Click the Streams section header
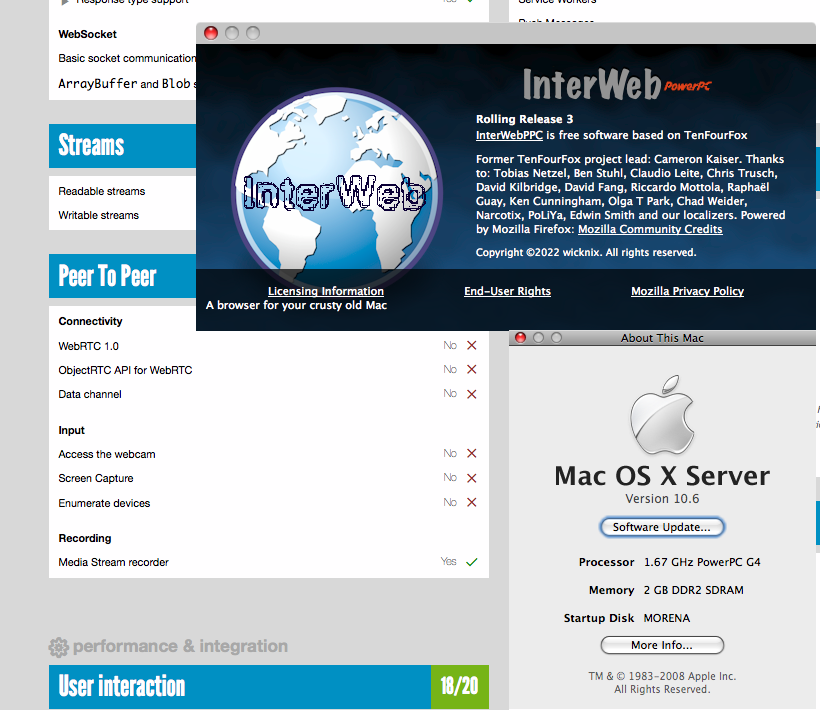 pos(122,146)
